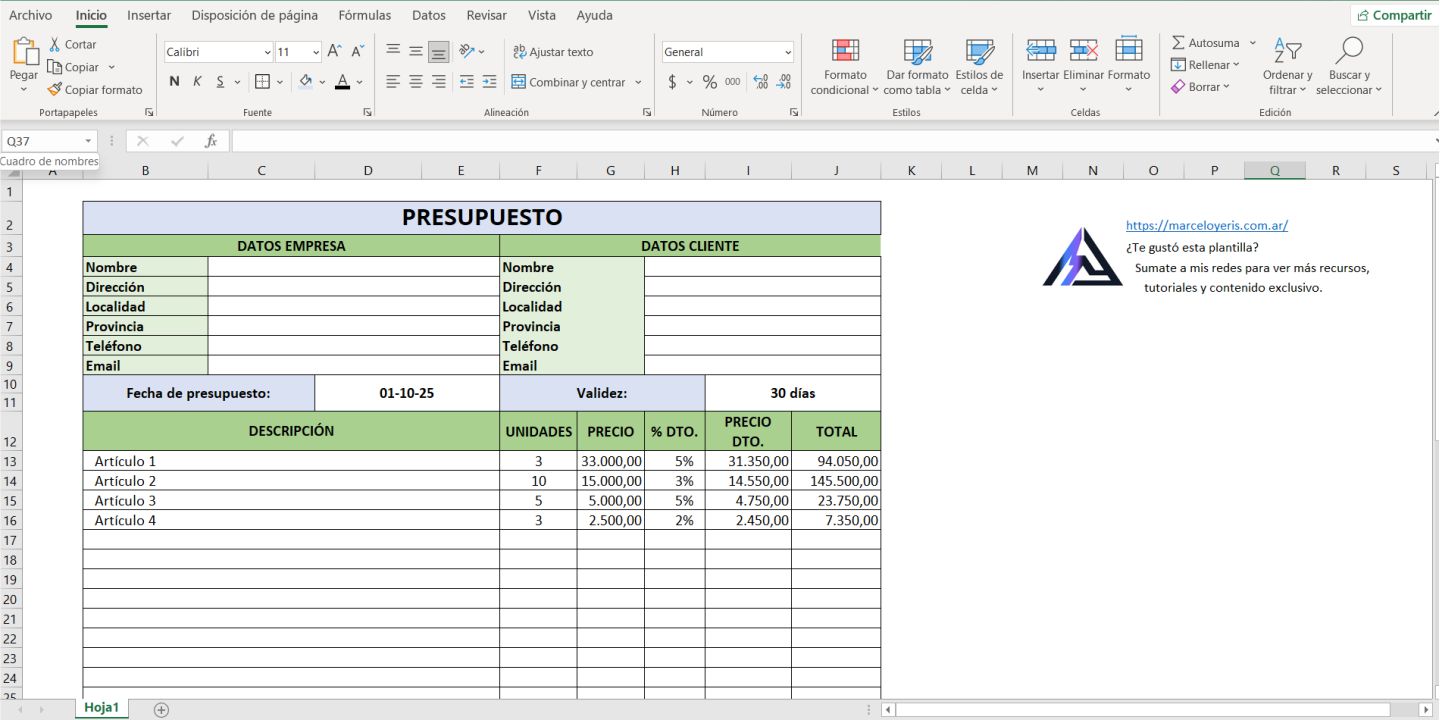This screenshot has width=1440, height=720.
Task: Click the Buscar y seleccionar magnifier icon
Action: pos(1349,51)
